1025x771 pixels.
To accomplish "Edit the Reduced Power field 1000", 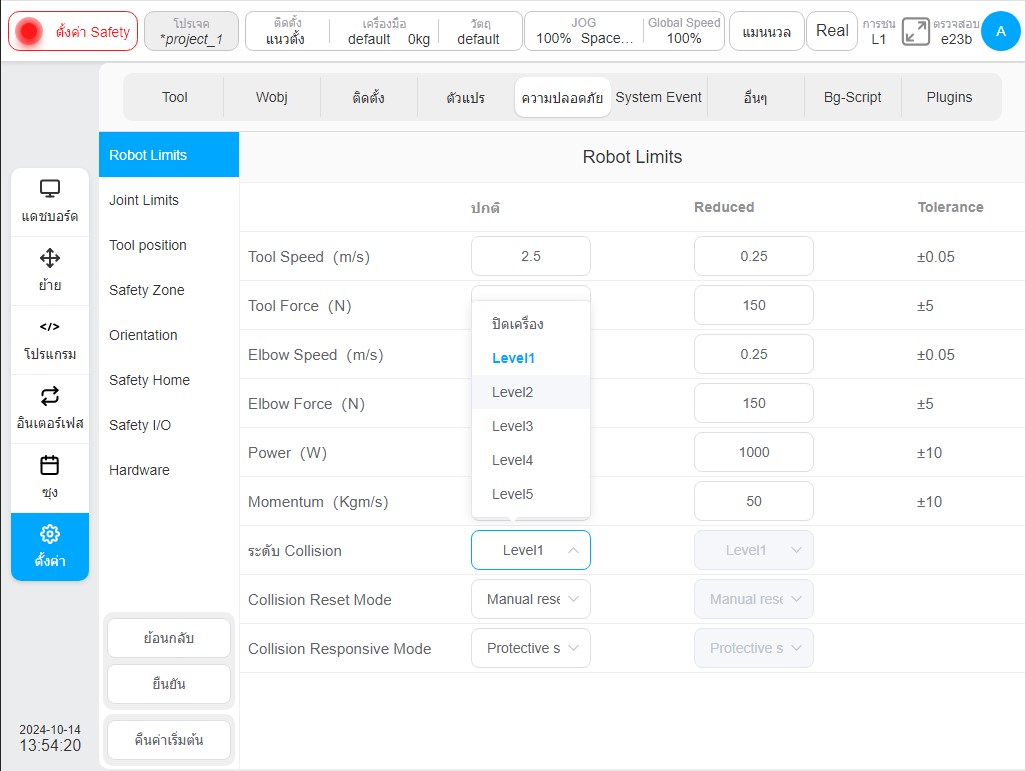I will coord(754,452).
